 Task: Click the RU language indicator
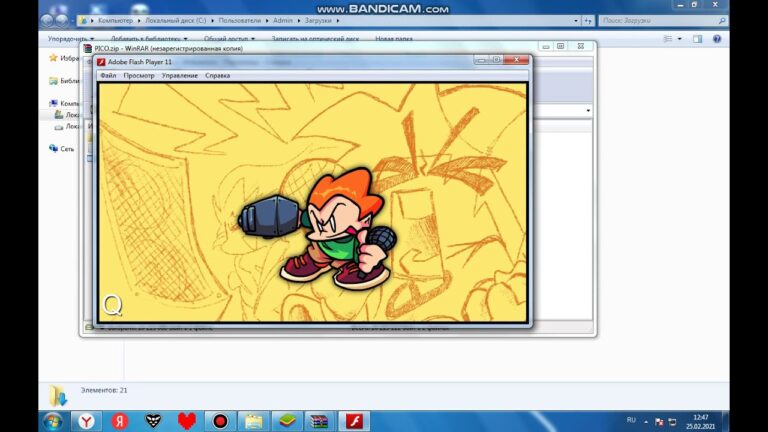631,420
